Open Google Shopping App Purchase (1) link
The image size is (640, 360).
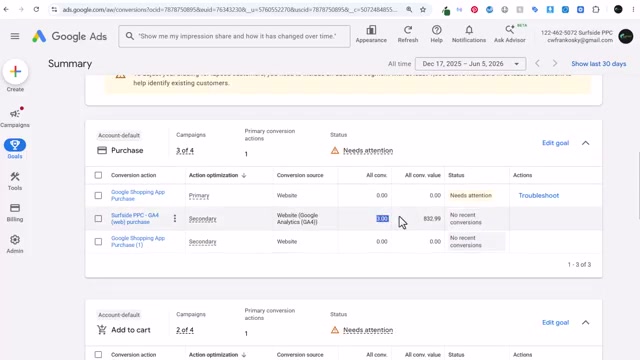[x=138, y=242]
